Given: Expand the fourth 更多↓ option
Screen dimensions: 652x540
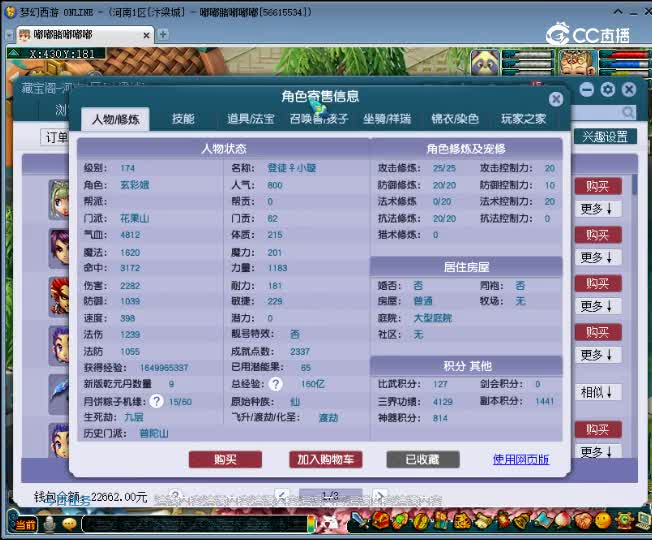Looking at the screenshot, I should click(x=598, y=355).
